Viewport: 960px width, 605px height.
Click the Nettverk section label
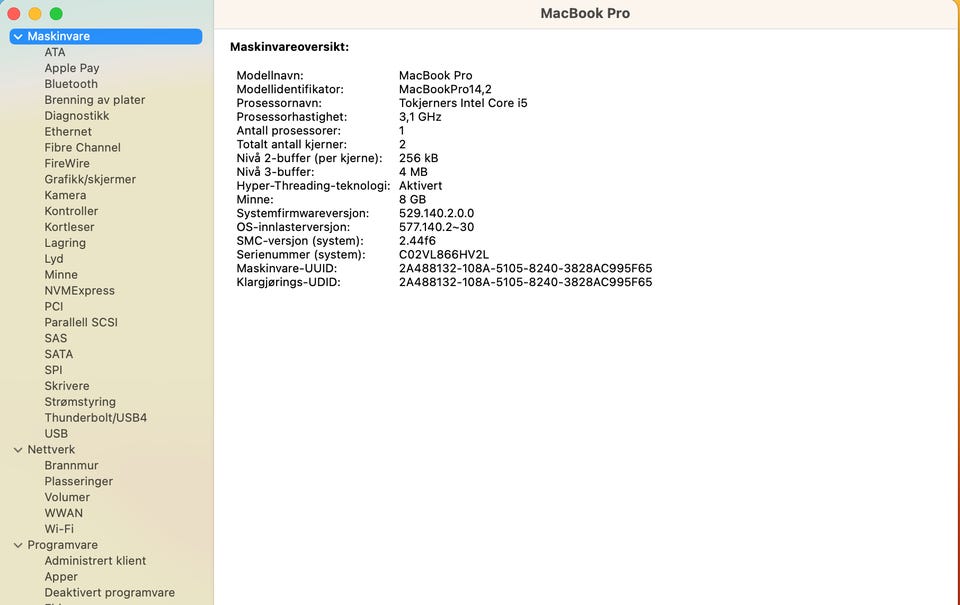(x=51, y=450)
